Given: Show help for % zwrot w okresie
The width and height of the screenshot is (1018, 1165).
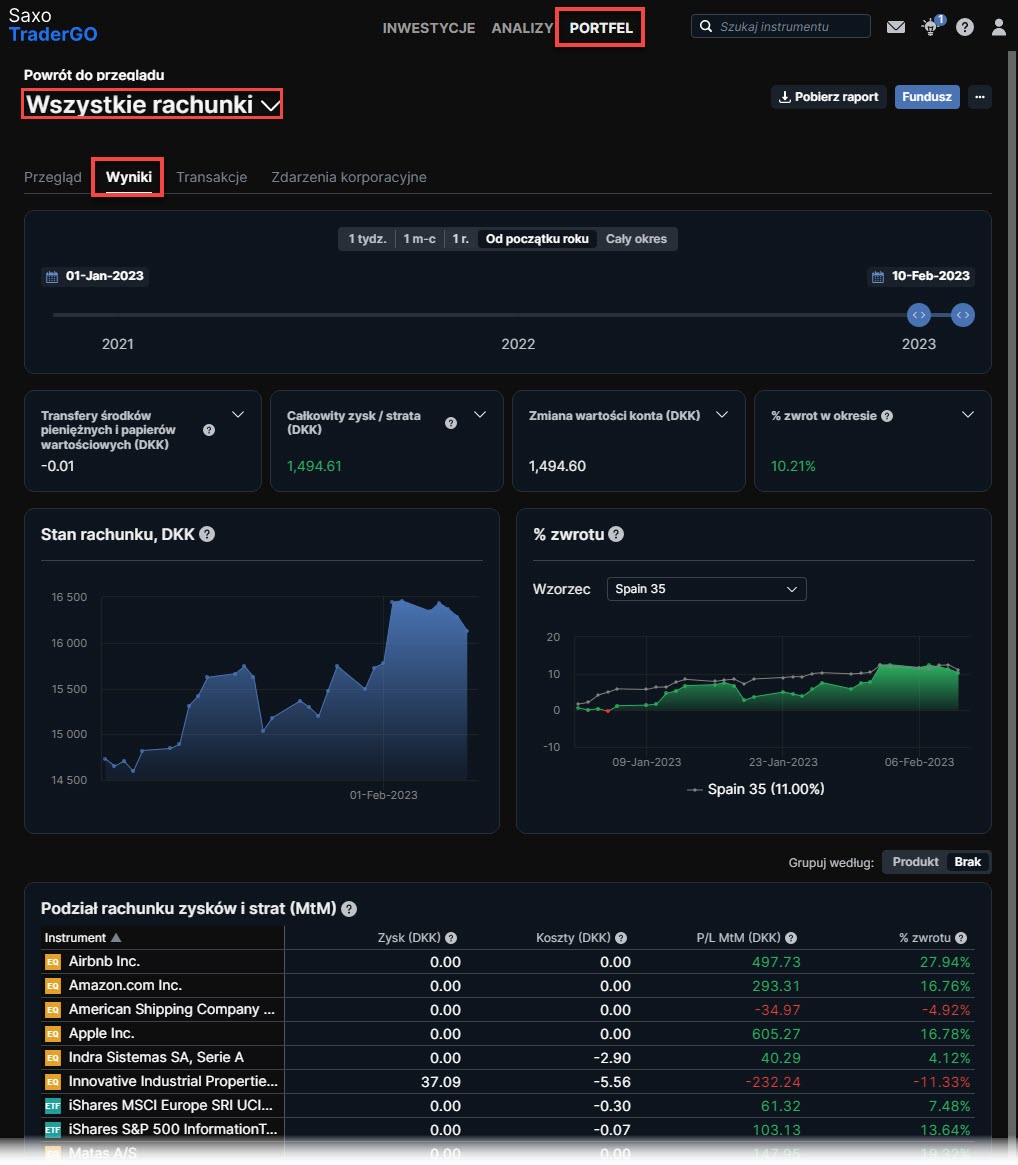Looking at the screenshot, I should coord(886,416).
